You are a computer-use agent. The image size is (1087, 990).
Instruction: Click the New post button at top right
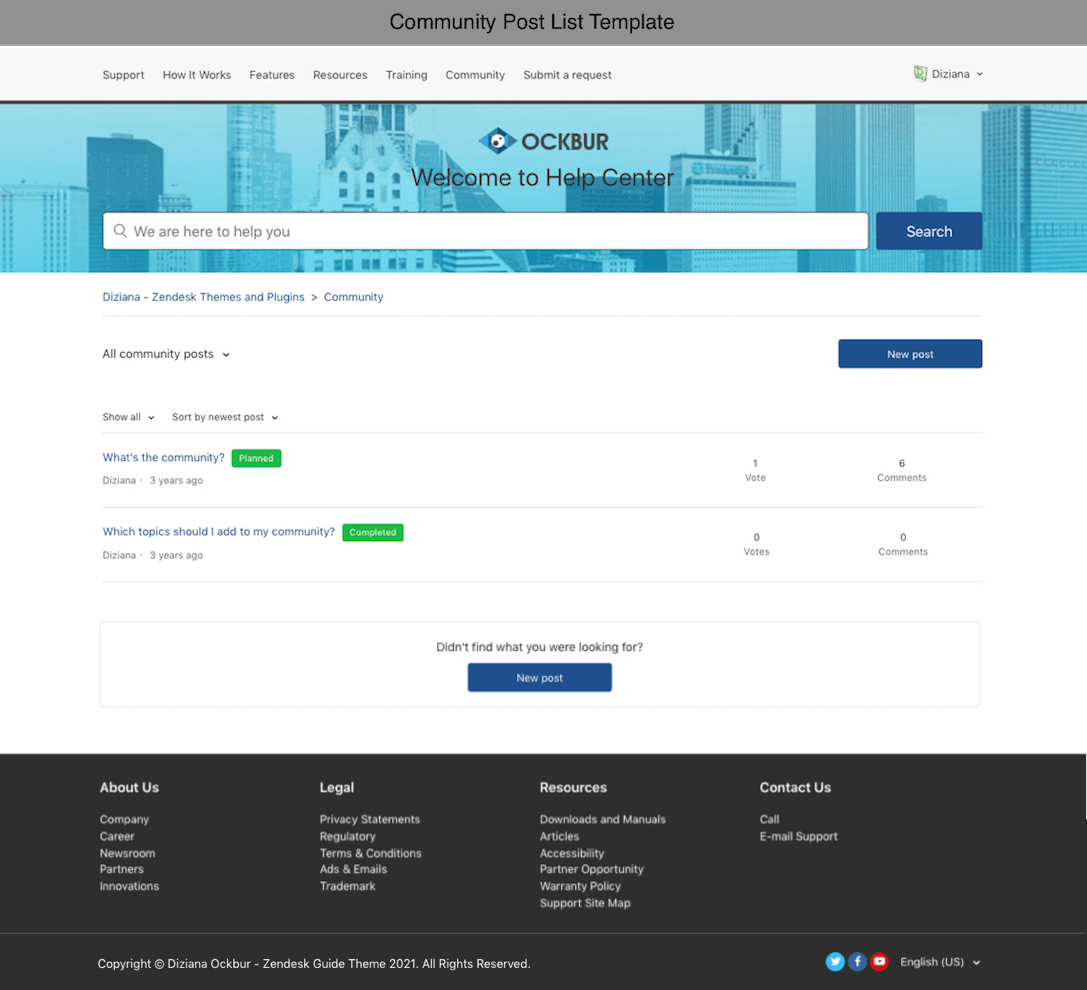click(x=909, y=354)
